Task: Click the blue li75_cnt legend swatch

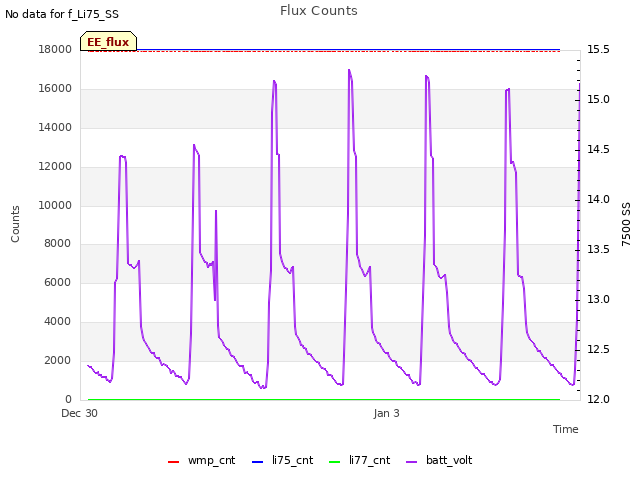Action: pyautogui.click(x=258, y=462)
